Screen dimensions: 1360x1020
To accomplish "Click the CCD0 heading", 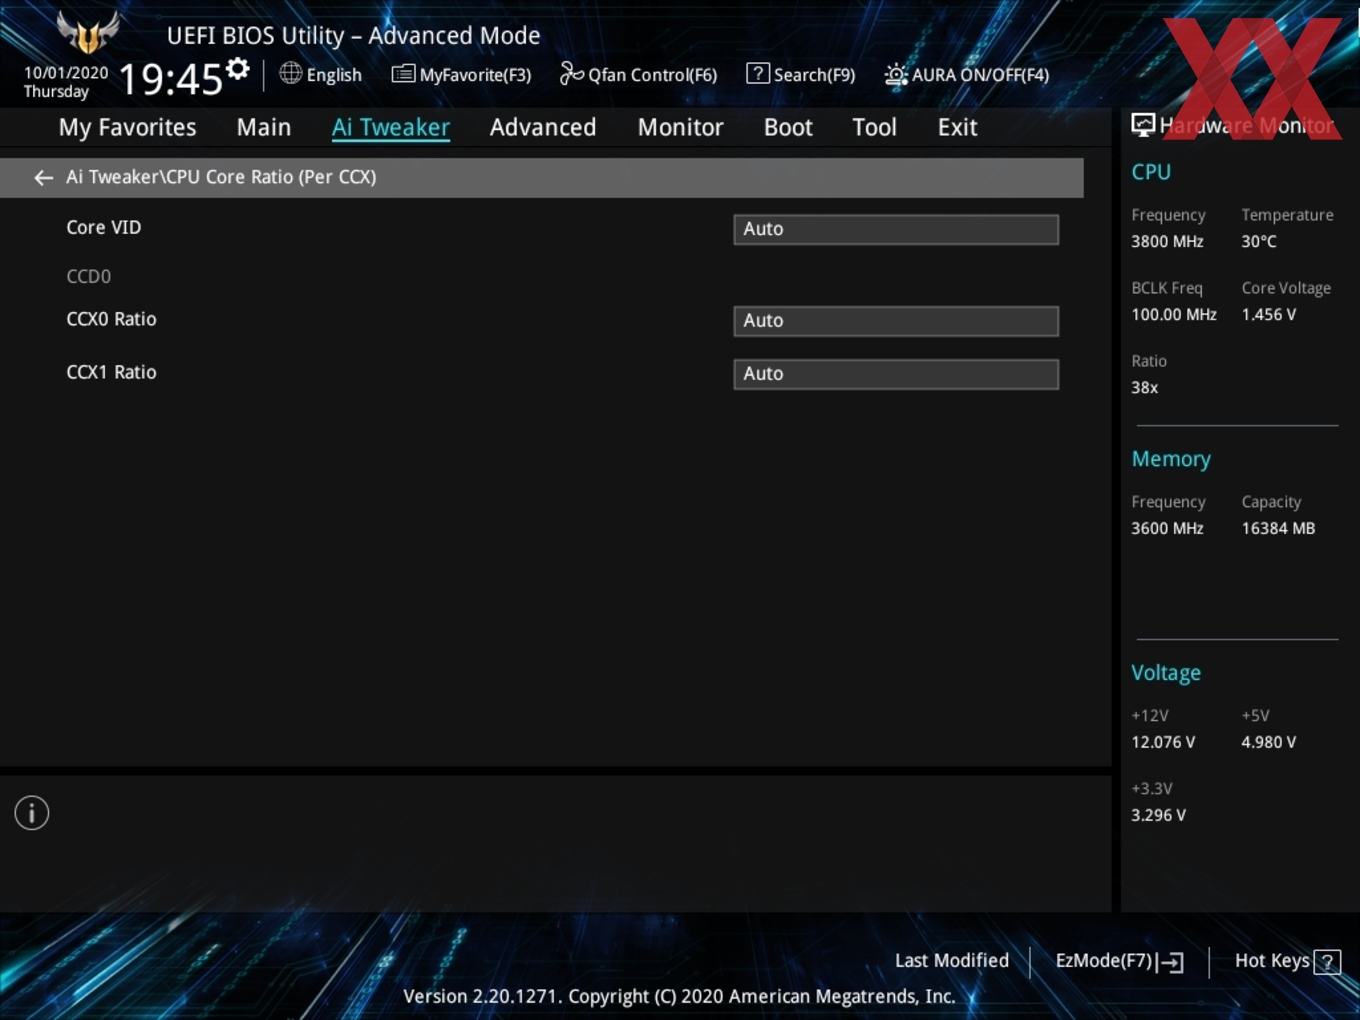I will click(88, 276).
